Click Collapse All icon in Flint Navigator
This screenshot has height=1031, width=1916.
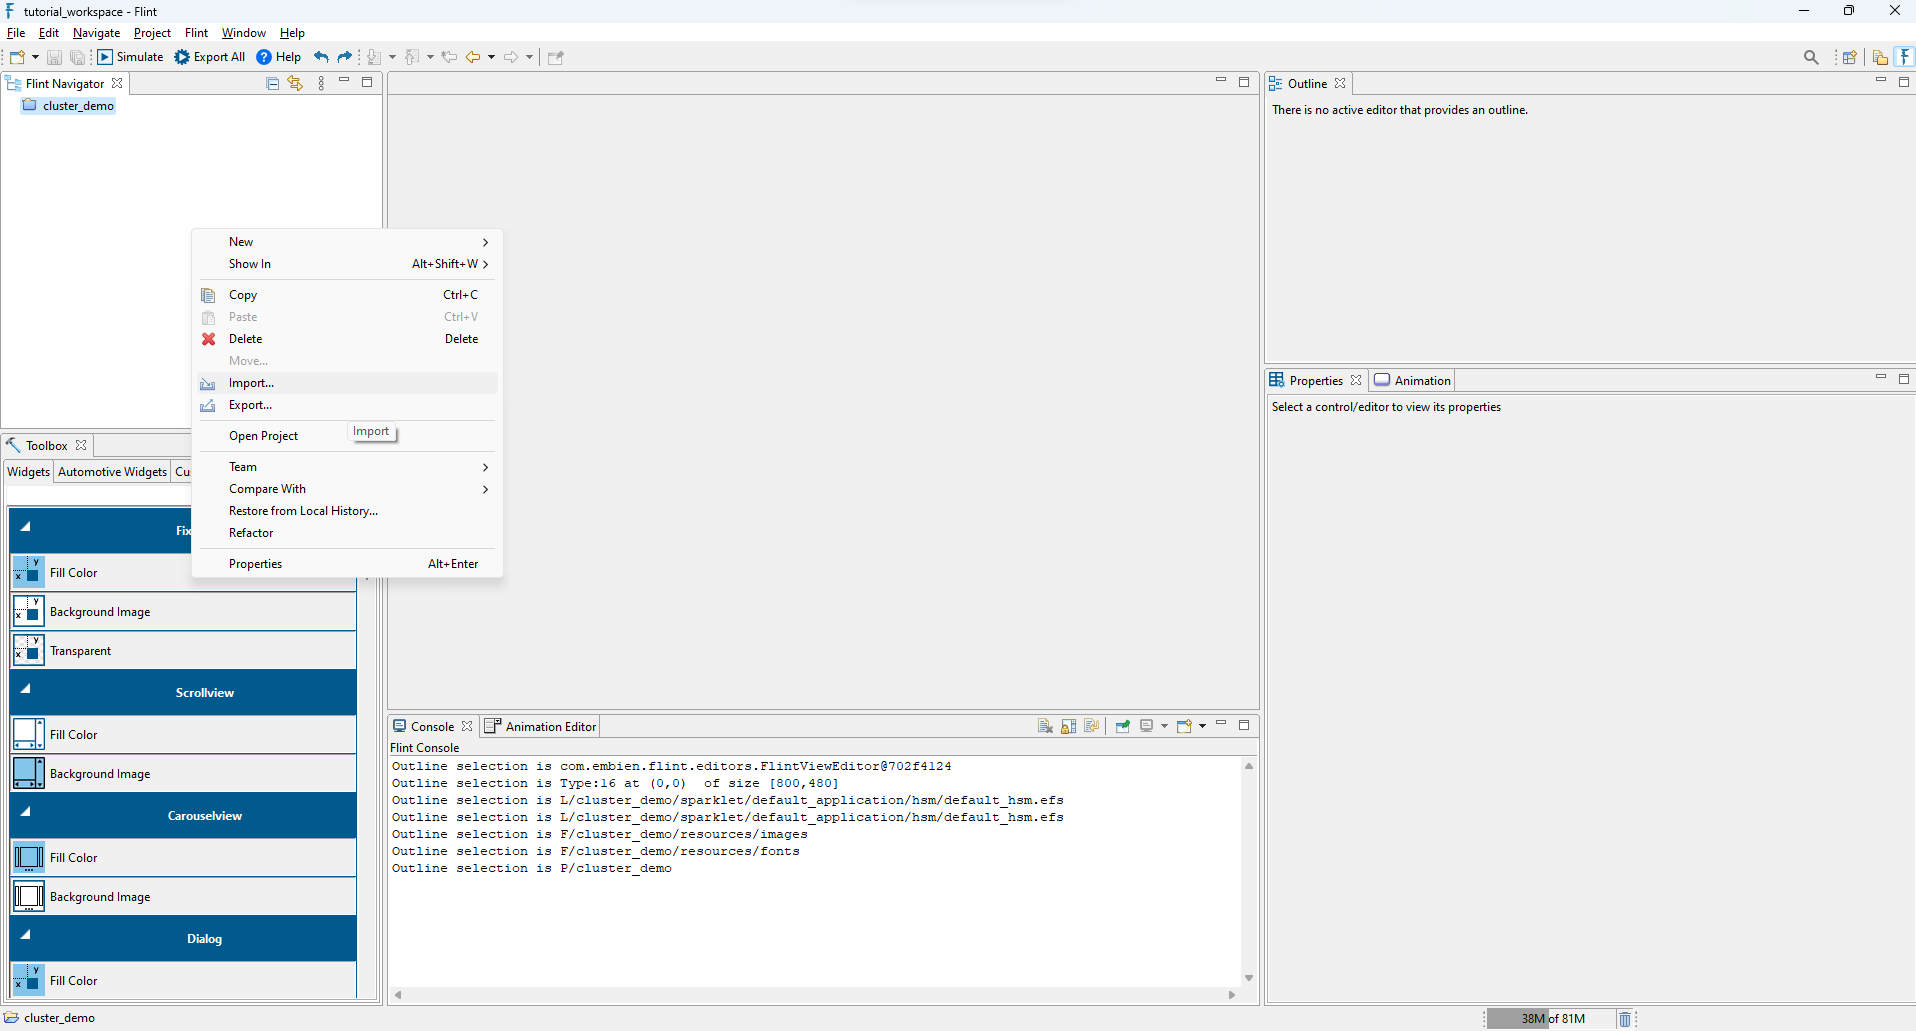coord(272,83)
